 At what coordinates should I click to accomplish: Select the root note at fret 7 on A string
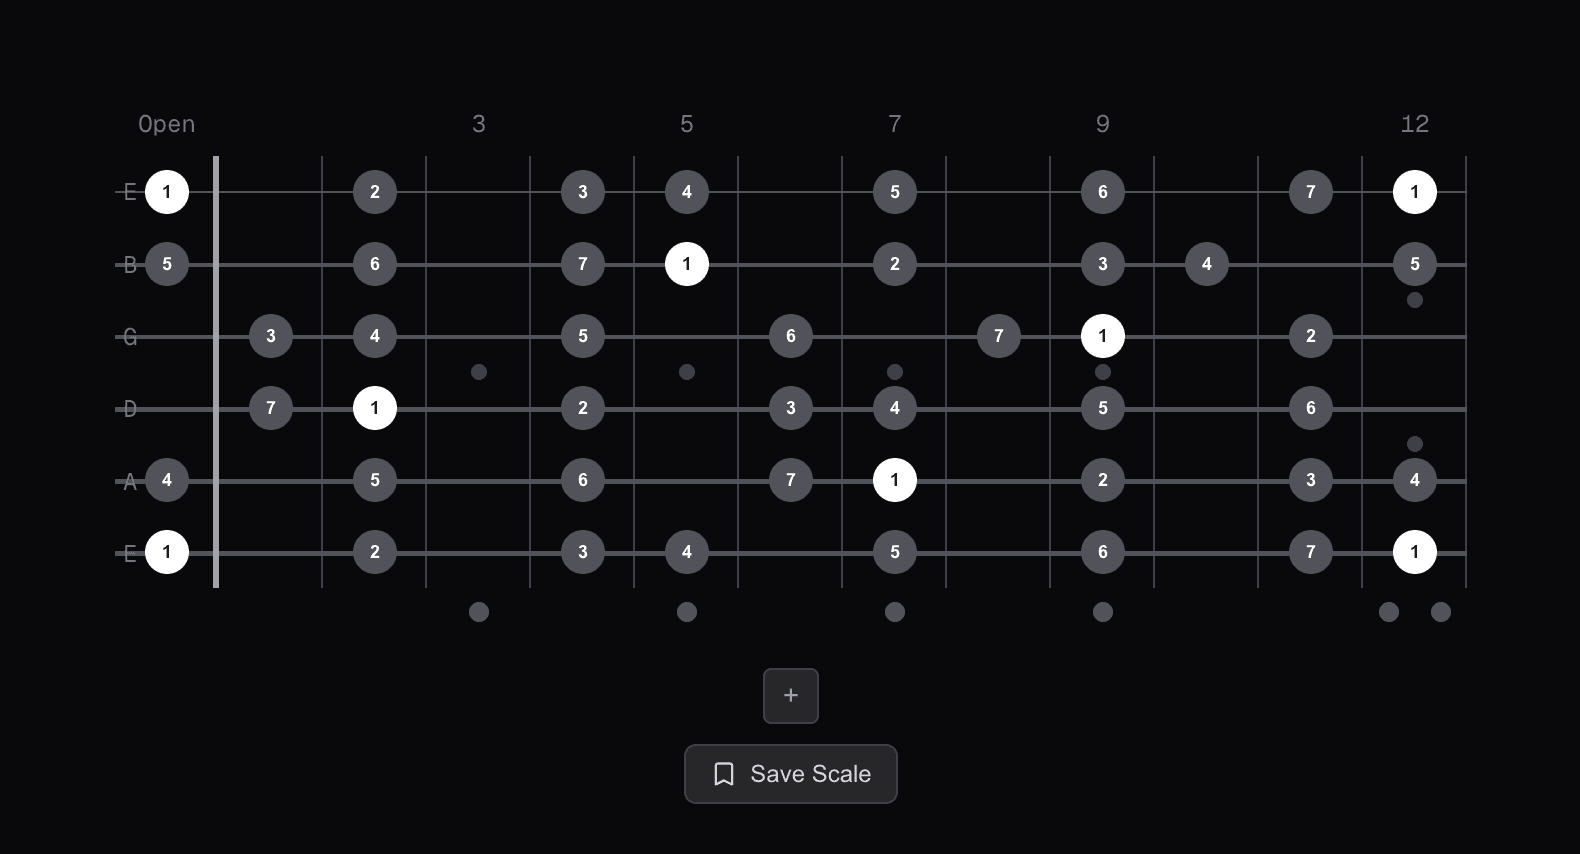tap(894, 480)
